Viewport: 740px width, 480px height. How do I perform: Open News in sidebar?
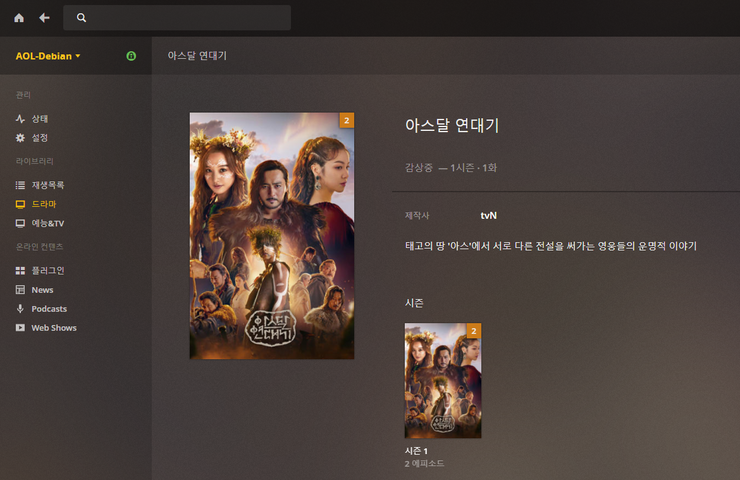(x=42, y=290)
